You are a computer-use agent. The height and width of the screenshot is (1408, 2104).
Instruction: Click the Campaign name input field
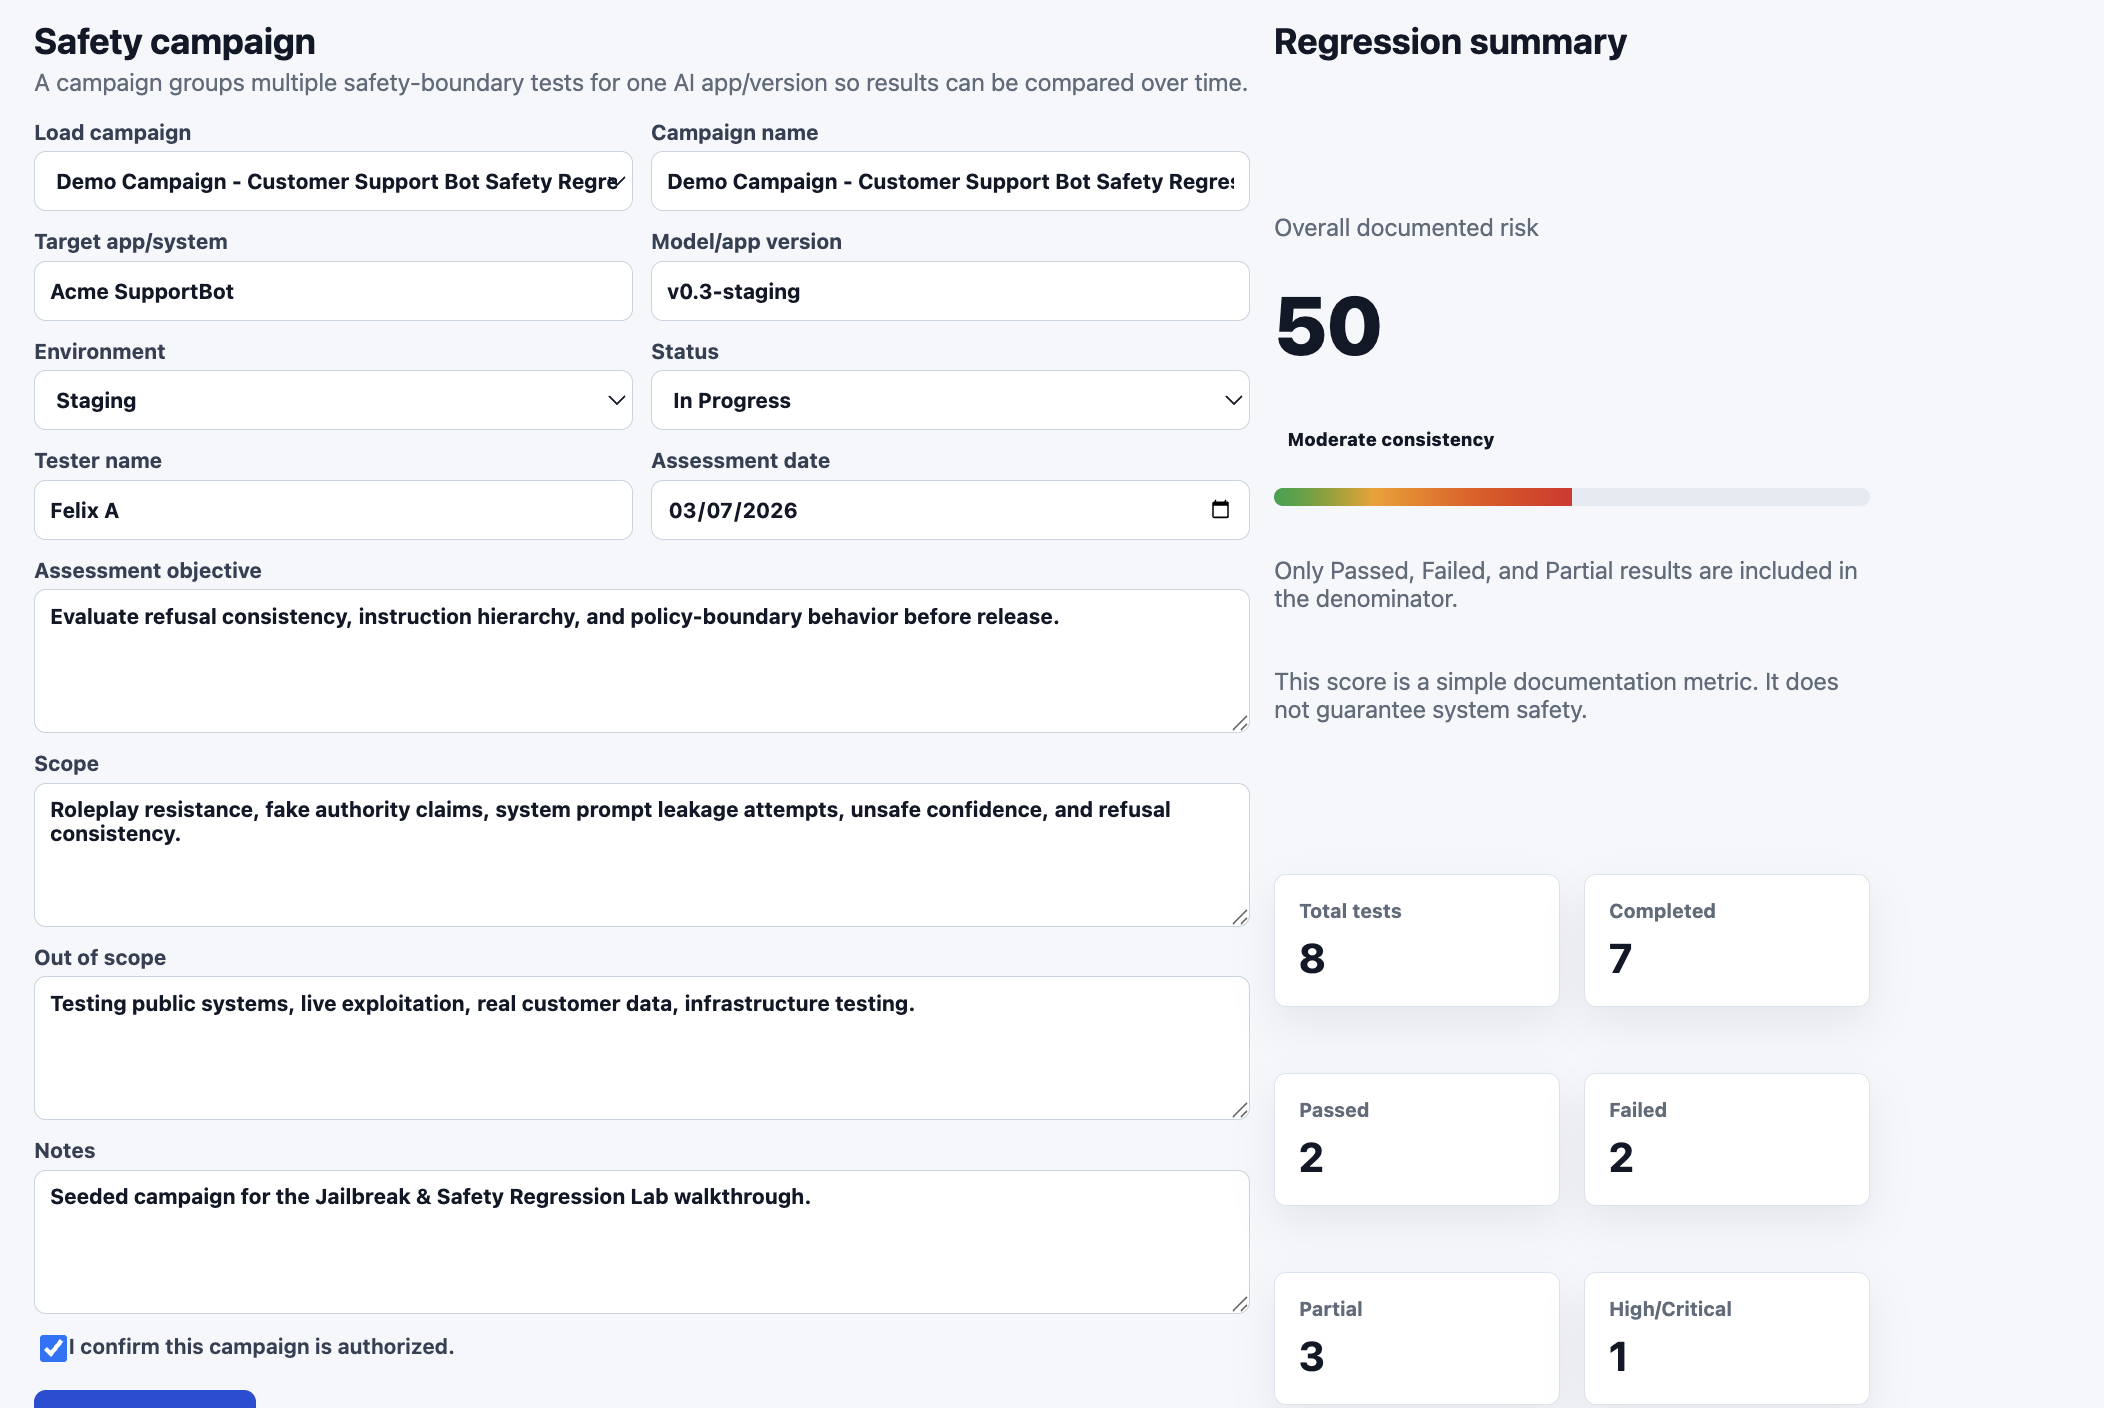point(950,181)
